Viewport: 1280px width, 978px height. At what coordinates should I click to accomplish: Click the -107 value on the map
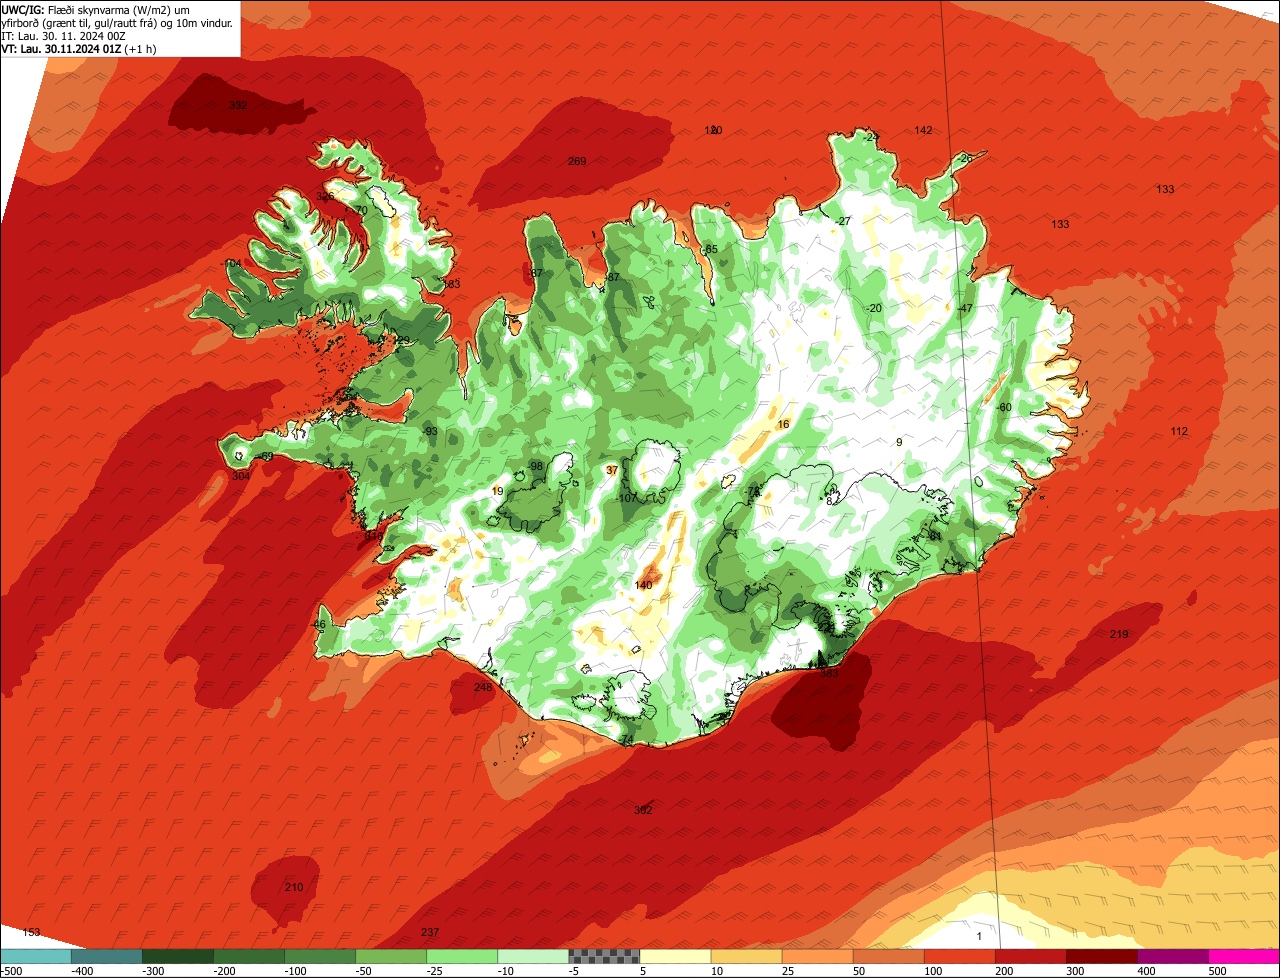click(x=627, y=499)
